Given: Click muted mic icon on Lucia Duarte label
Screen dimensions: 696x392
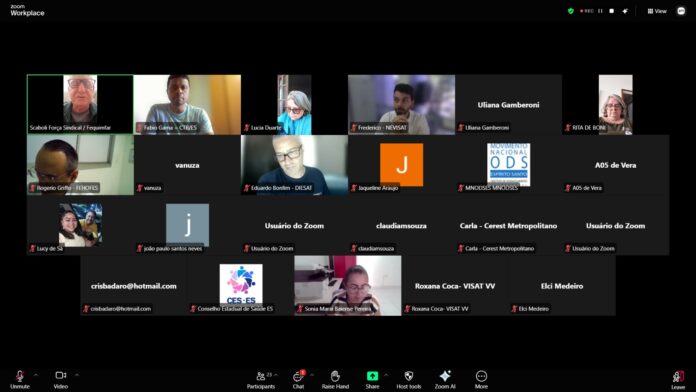Looking at the screenshot, I should [x=247, y=127].
